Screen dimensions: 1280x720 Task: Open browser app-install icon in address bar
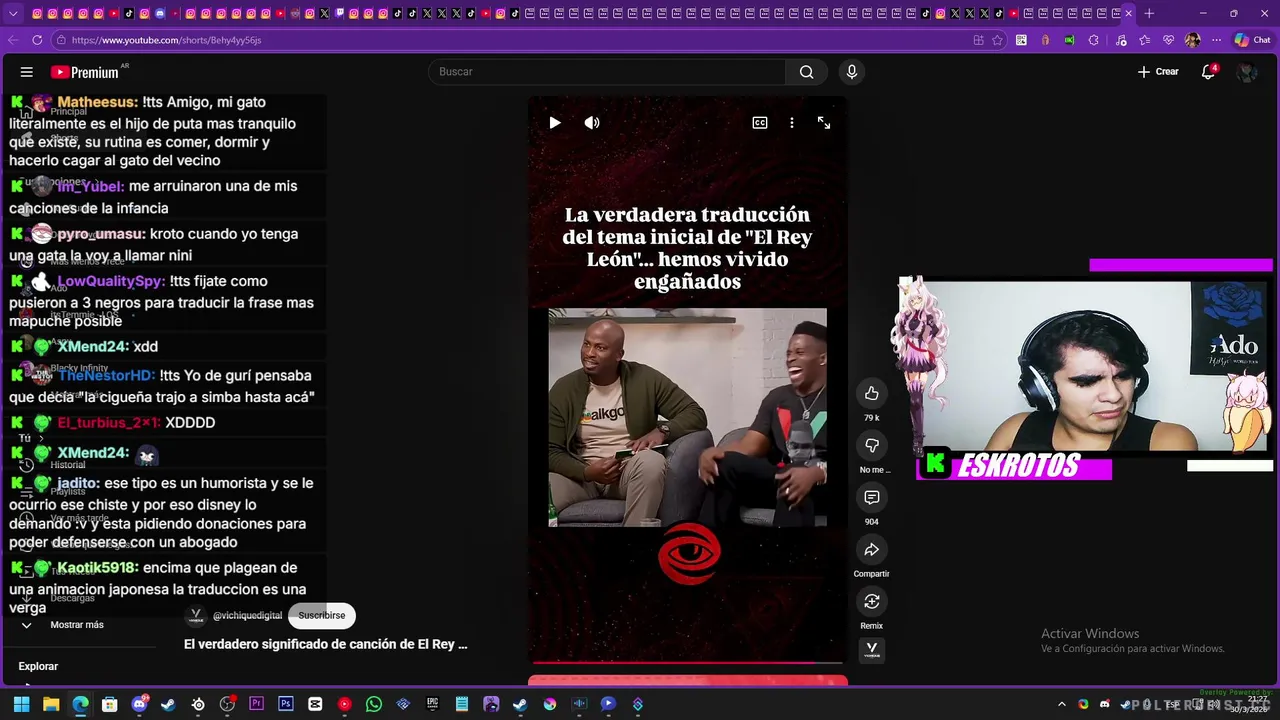click(978, 40)
